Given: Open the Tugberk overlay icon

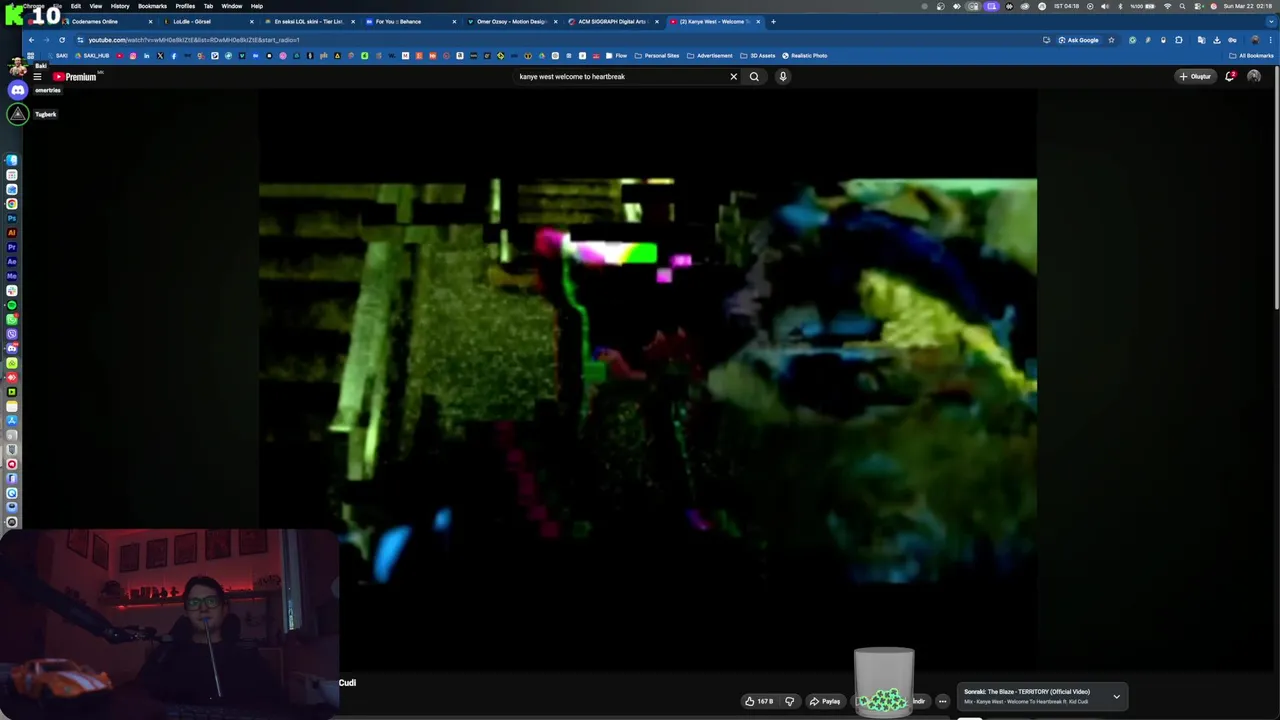Looking at the screenshot, I should tap(18, 114).
